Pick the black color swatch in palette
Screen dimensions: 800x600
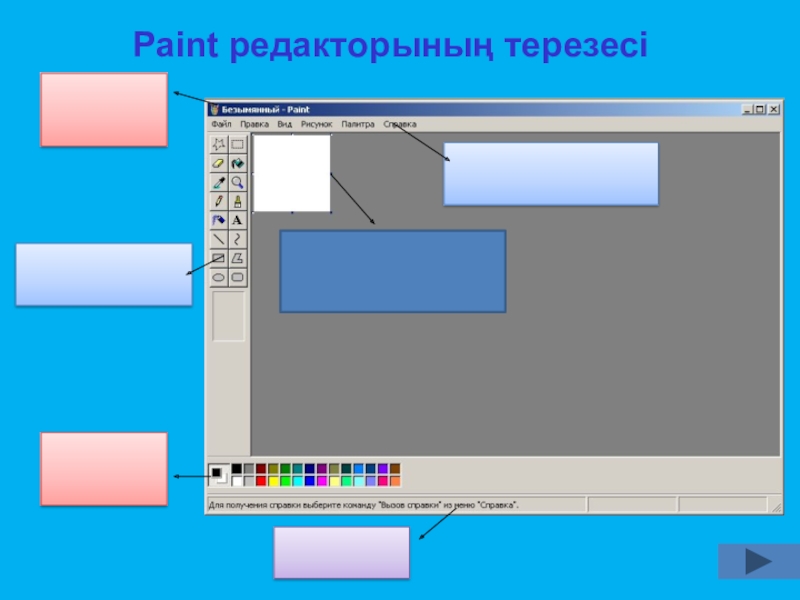(x=237, y=469)
